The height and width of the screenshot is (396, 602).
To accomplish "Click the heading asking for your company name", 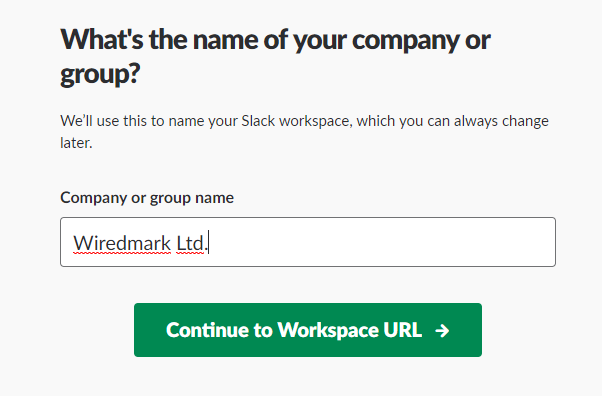I will tap(275, 56).
